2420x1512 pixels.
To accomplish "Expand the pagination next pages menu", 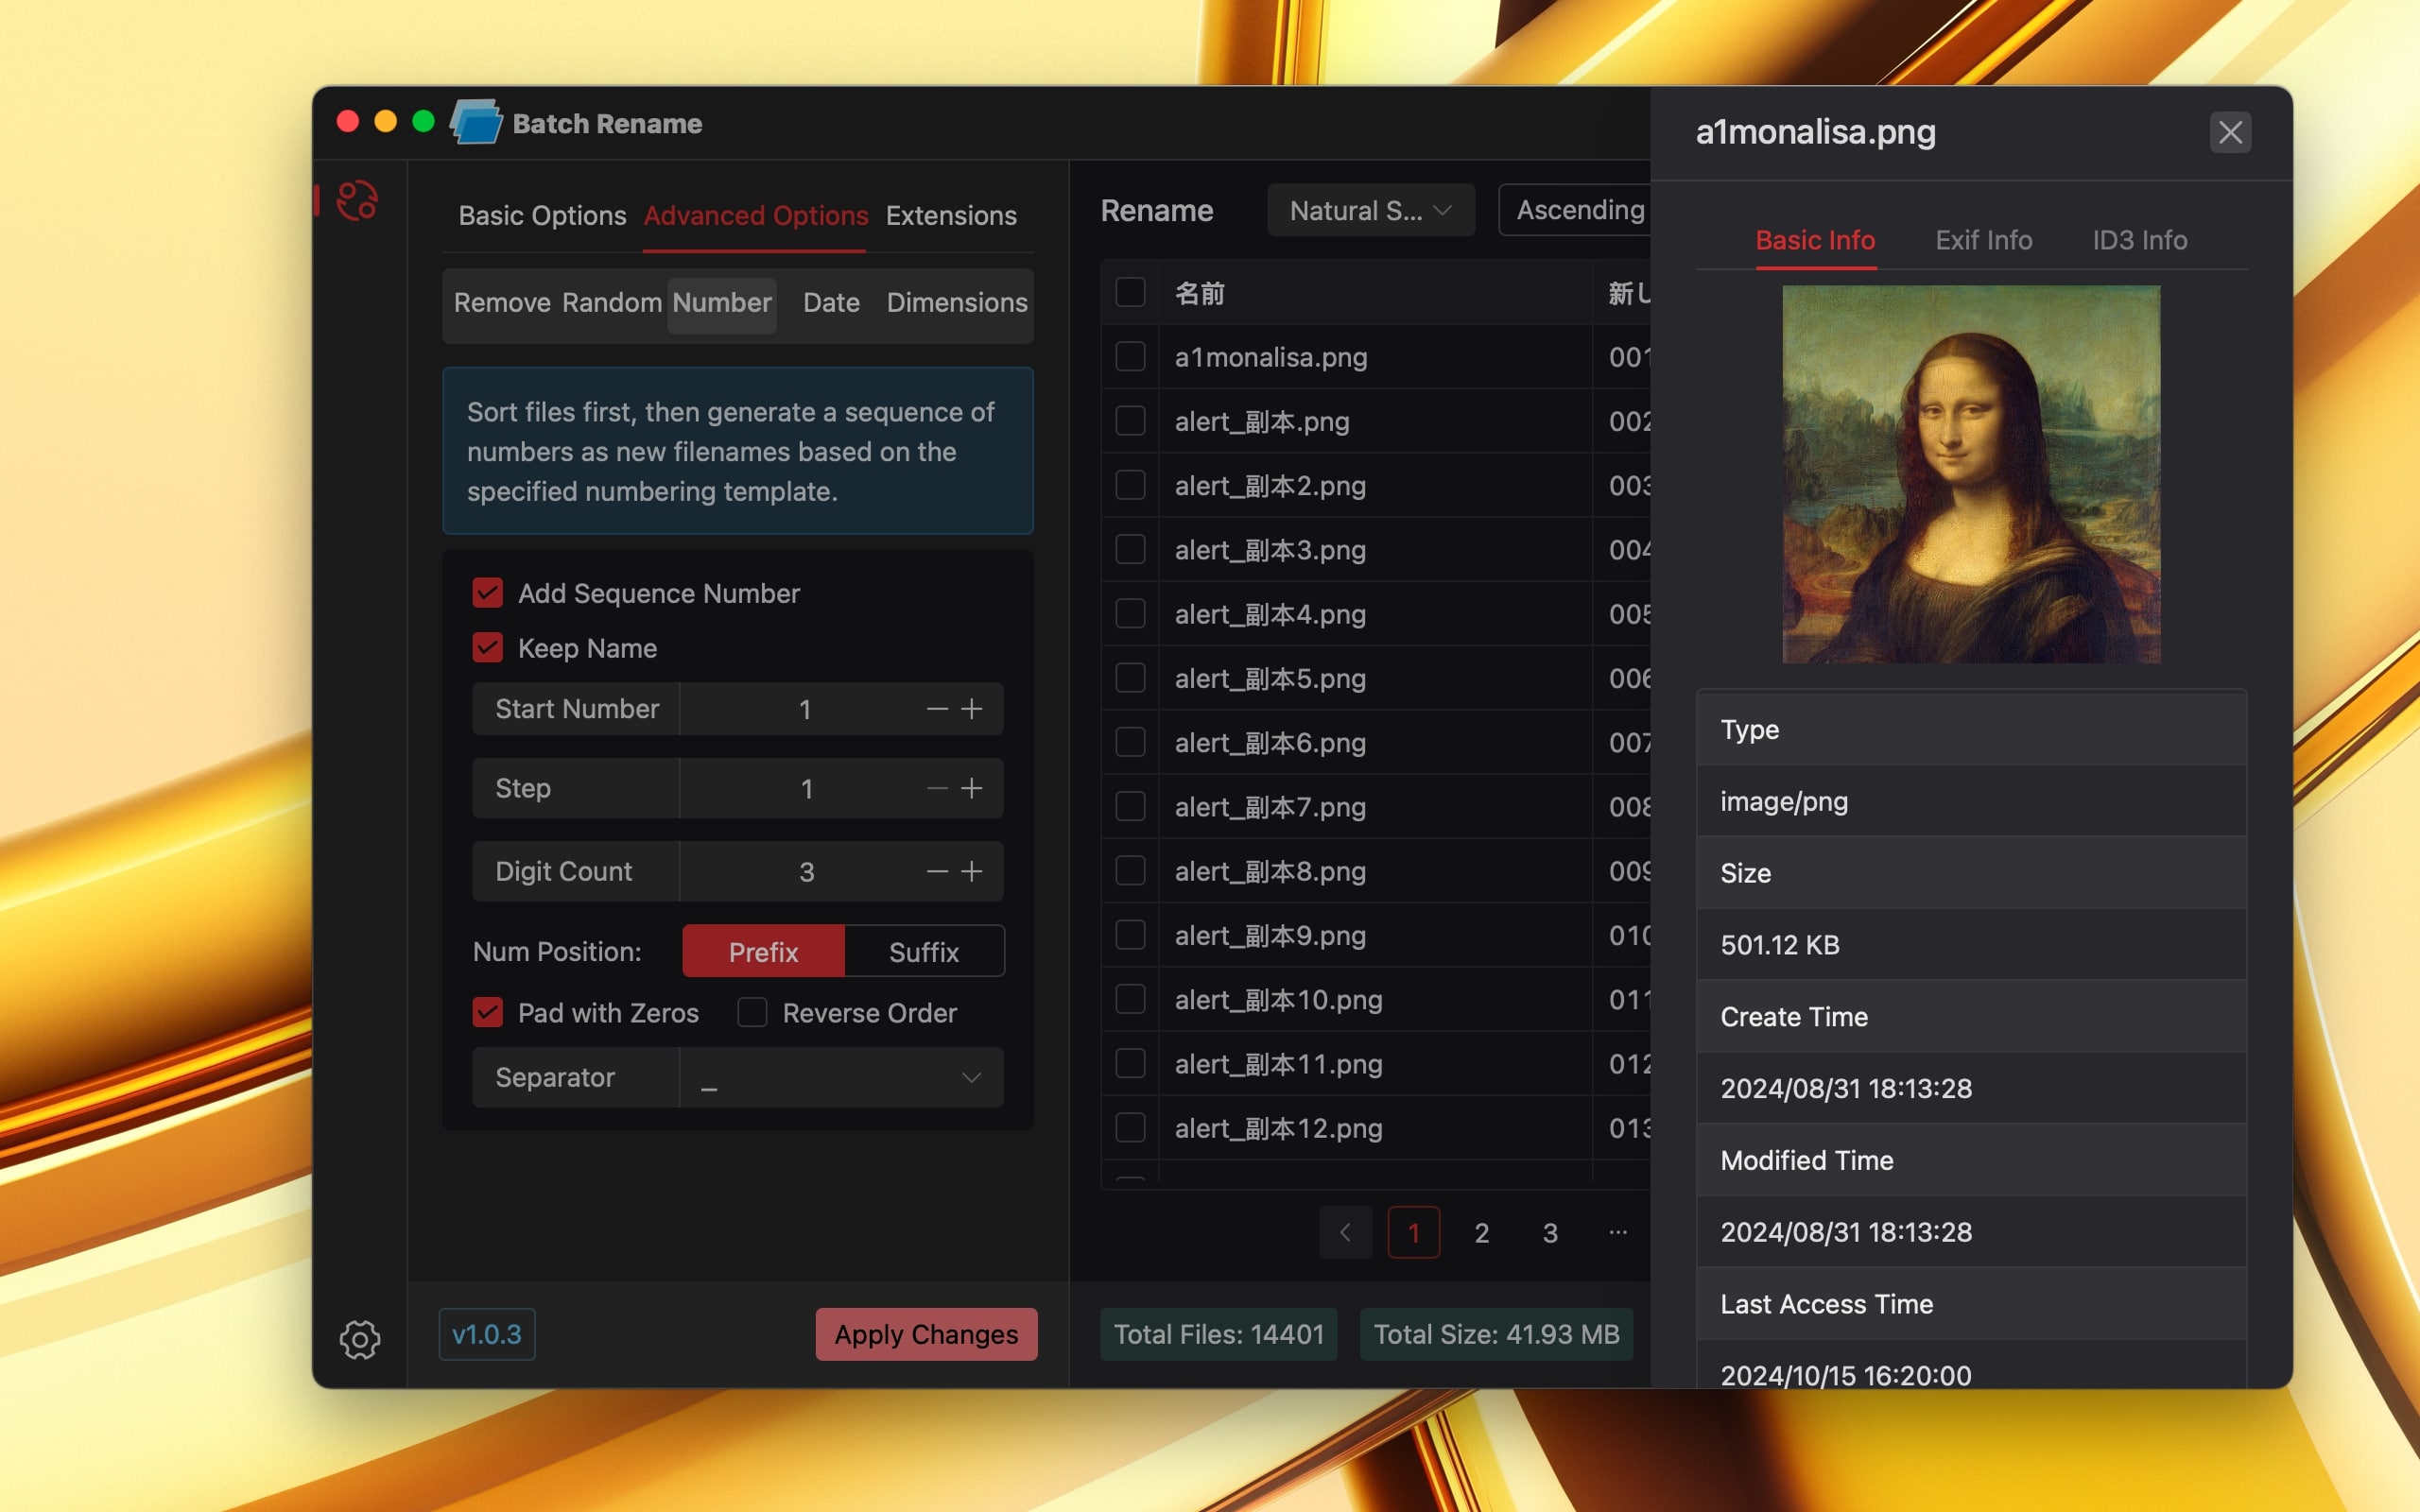I will (1616, 1231).
